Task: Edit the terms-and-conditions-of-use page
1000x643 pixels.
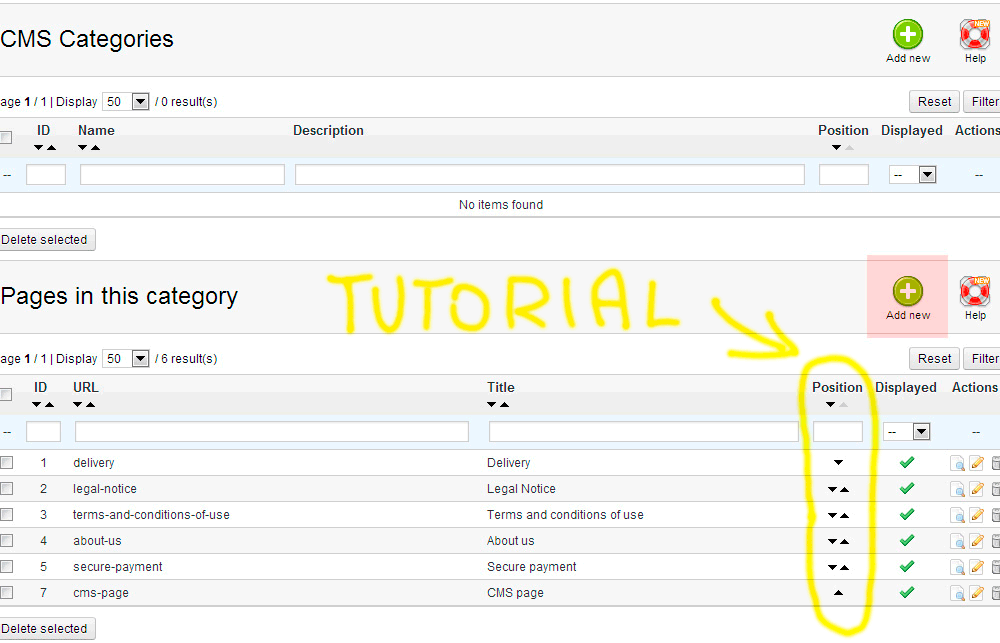Action: (977, 515)
